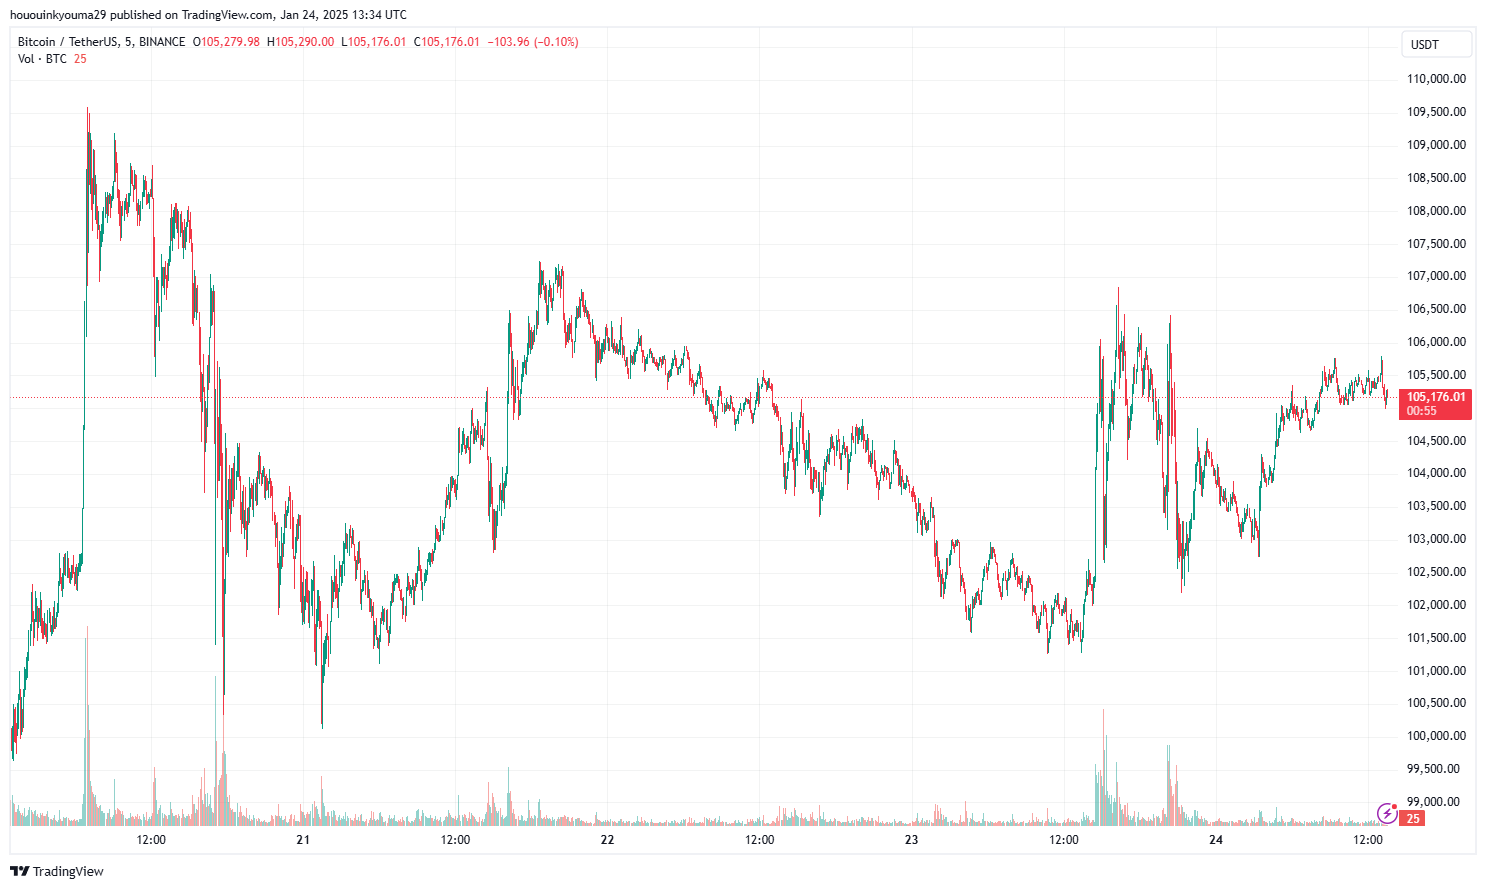Click the price change −103.96 (−0.10%)
This screenshot has width=1486, height=889.
(533, 42)
